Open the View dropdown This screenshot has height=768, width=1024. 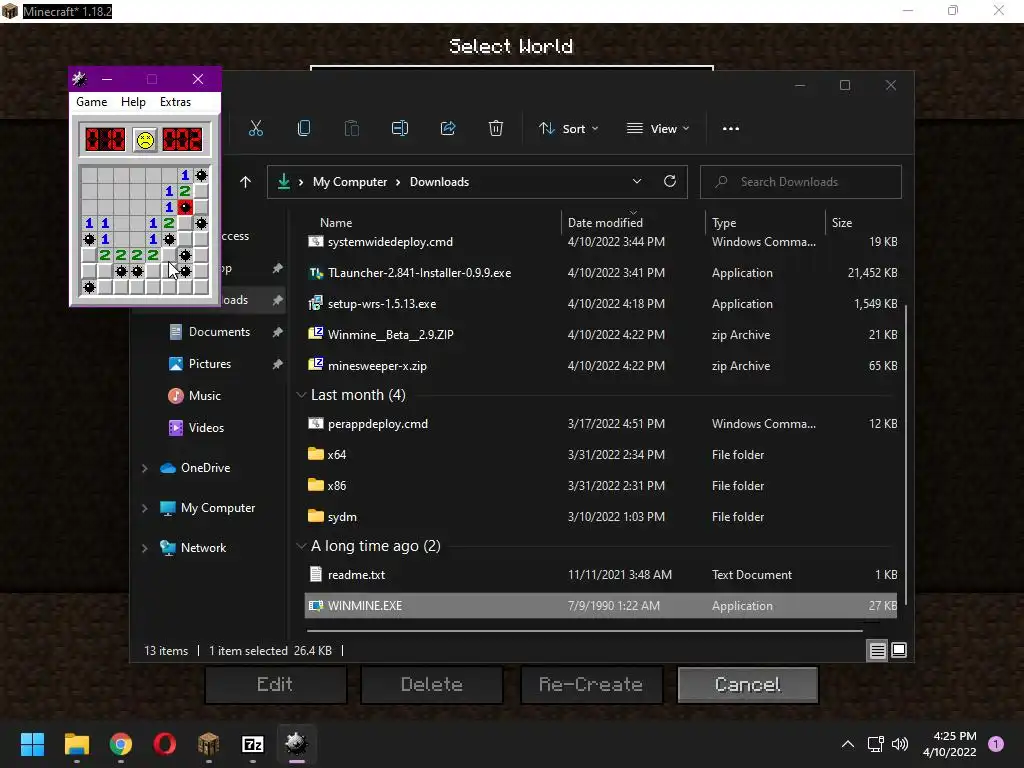[658, 129]
